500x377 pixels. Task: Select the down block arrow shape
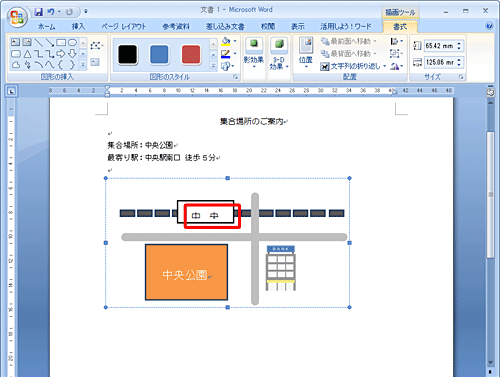click(x=72, y=54)
